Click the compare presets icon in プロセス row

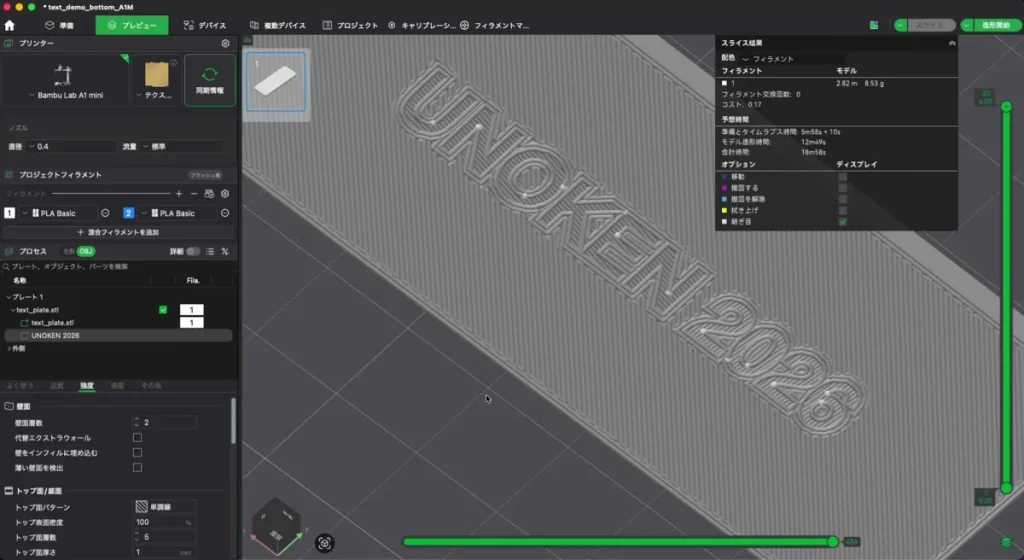pos(225,251)
